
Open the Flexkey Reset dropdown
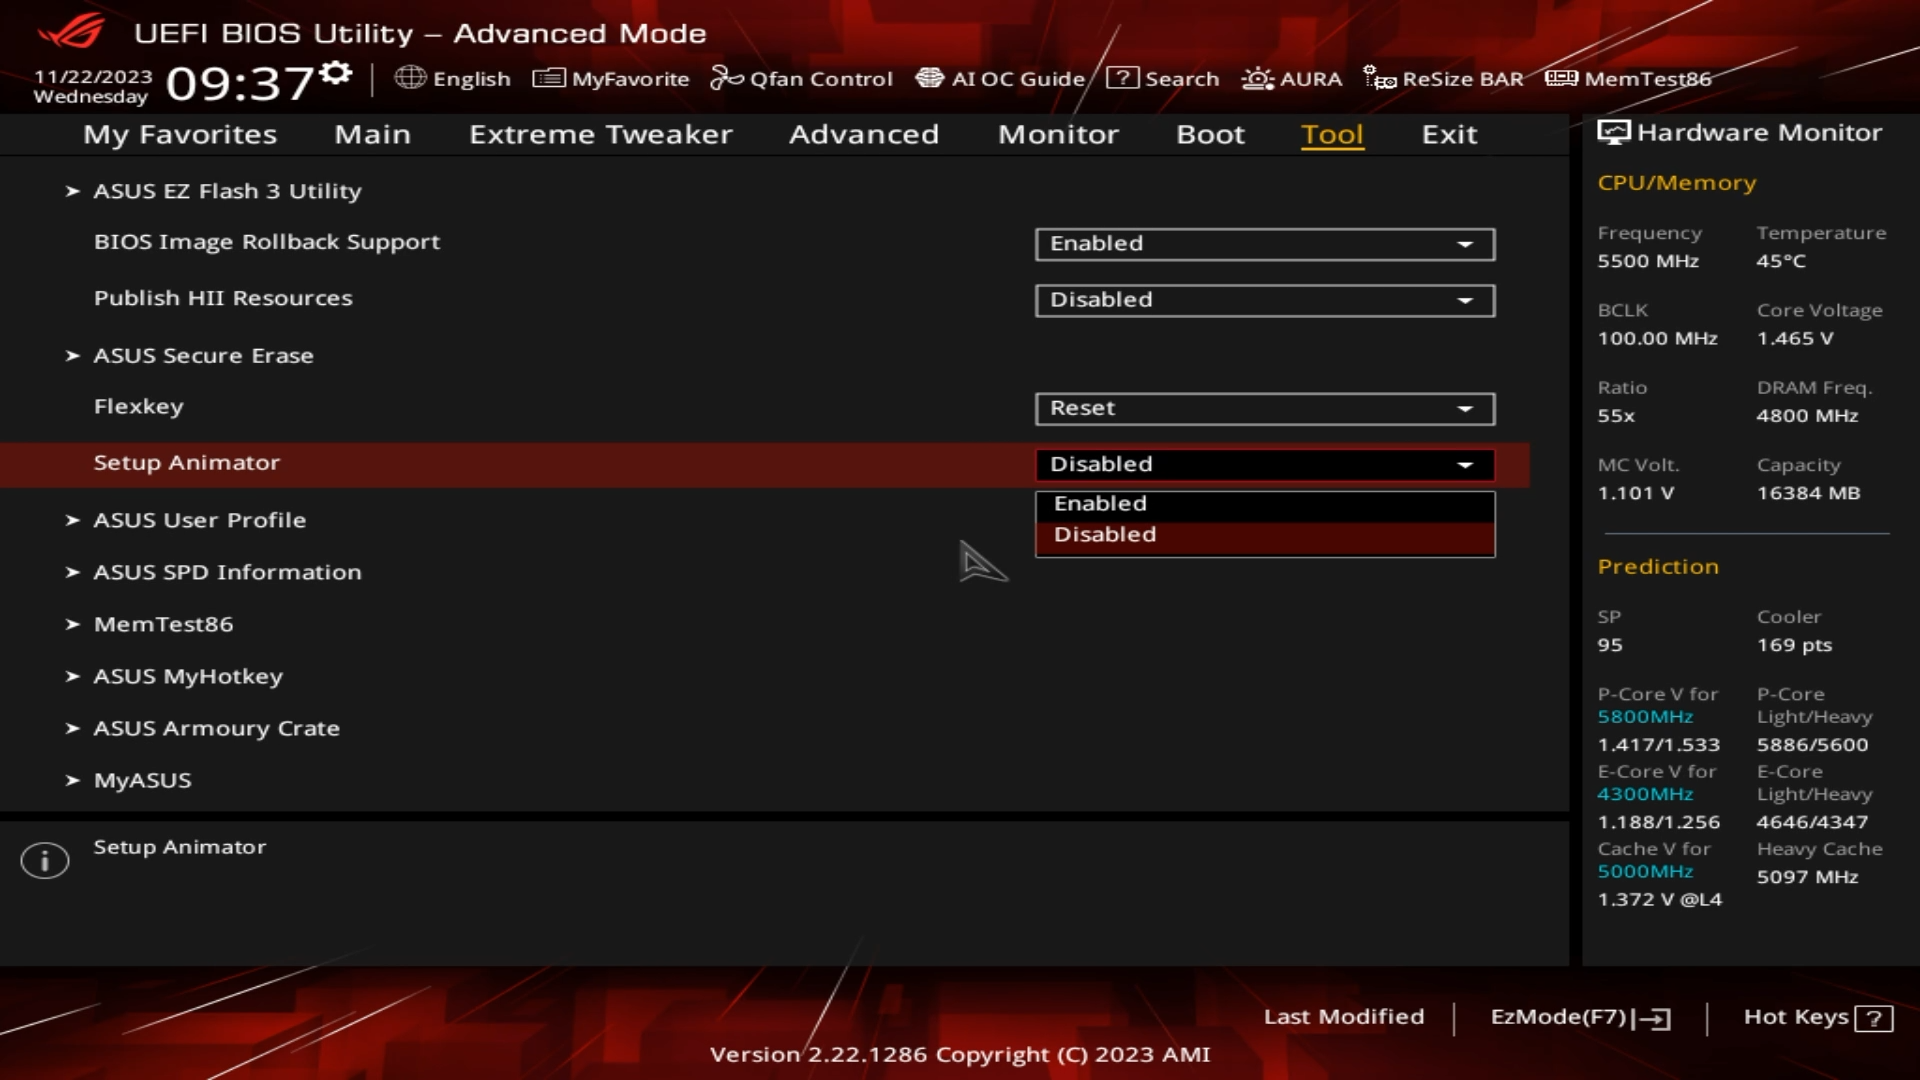[1264, 408]
